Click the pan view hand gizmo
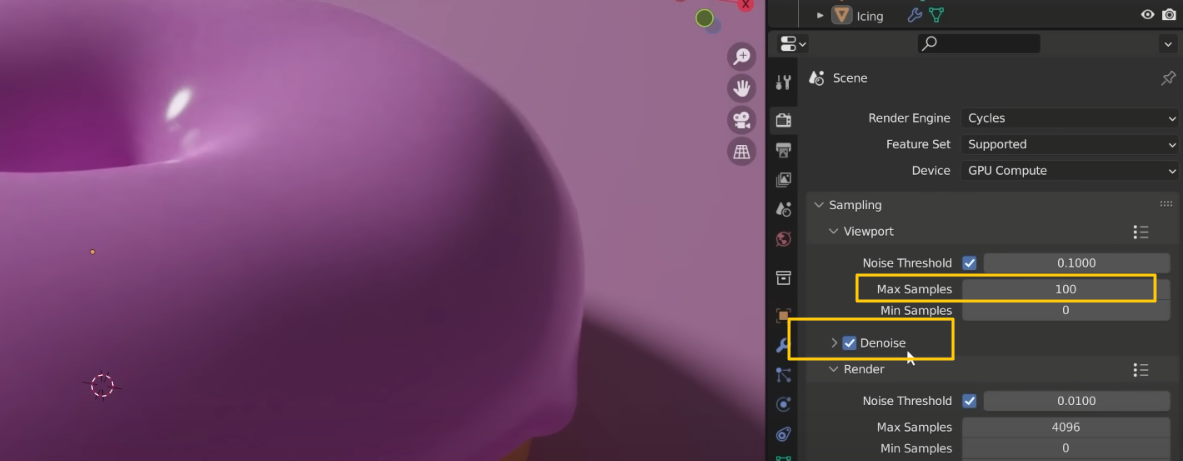 742,88
